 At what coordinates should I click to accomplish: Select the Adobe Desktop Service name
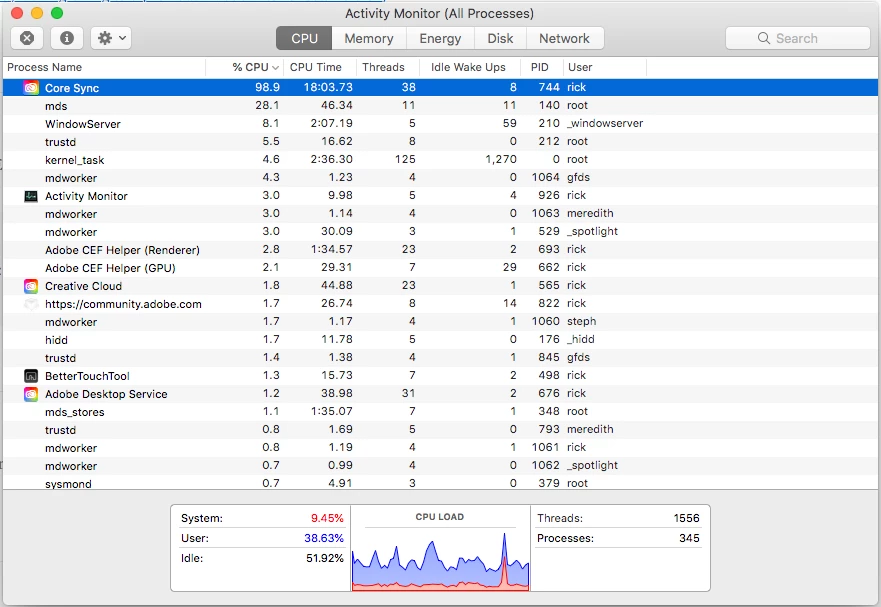point(106,394)
